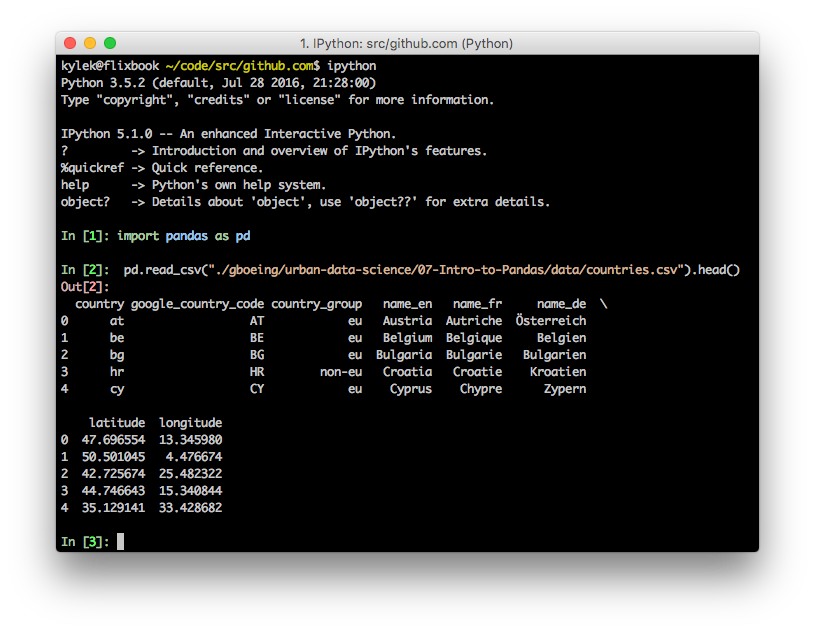This screenshot has height=632, width=815.
Task: Click the 'Österreich' cell
Action: click(551, 321)
